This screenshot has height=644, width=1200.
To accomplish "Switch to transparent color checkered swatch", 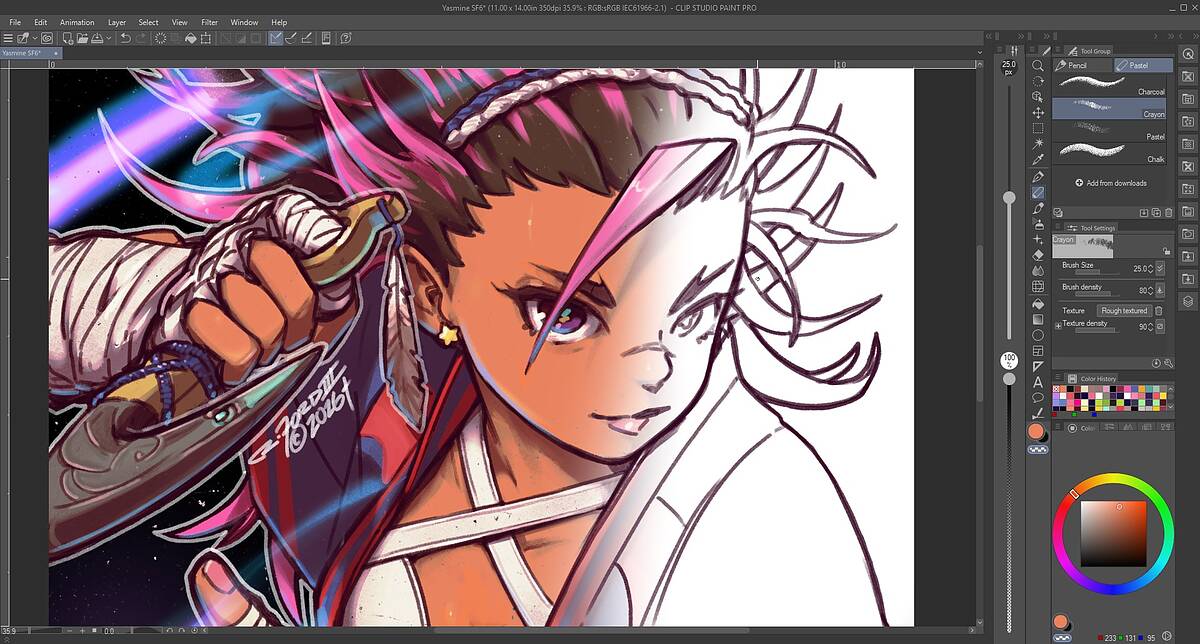I will (x=1038, y=449).
